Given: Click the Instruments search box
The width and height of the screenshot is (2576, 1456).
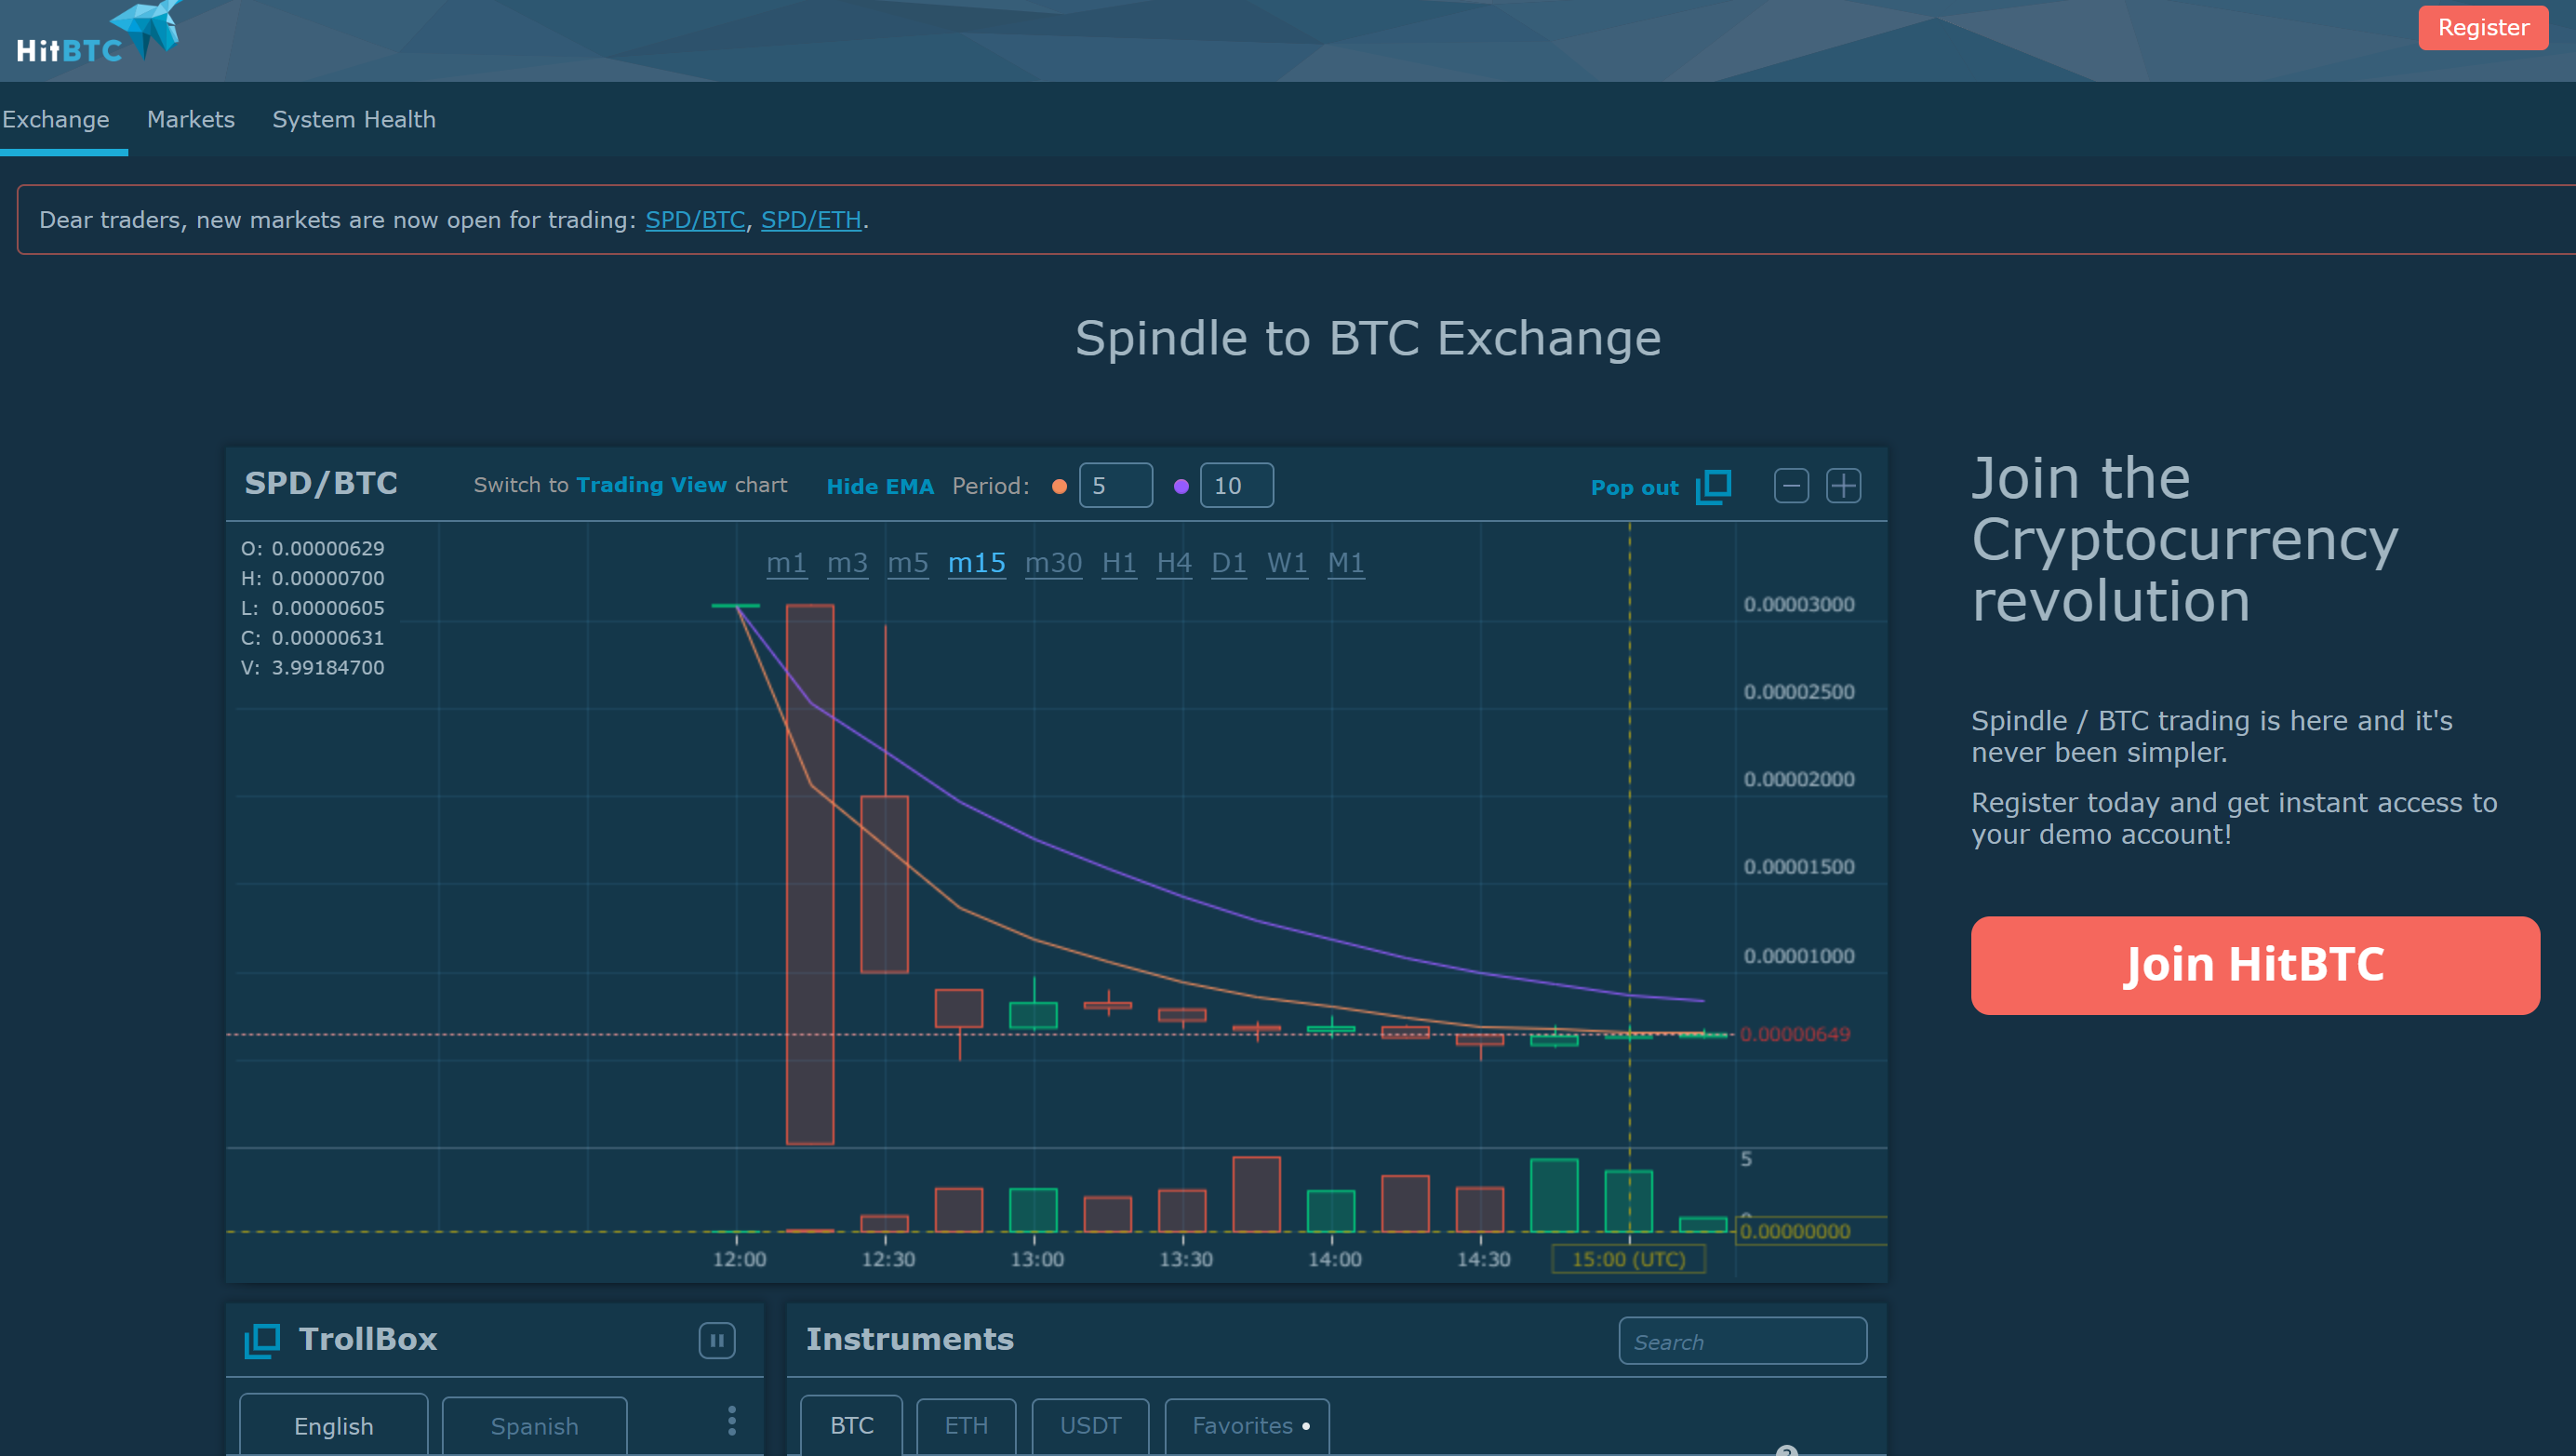Looking at the screenshot, I should pyautogui.click(x=1743, y=1341).
